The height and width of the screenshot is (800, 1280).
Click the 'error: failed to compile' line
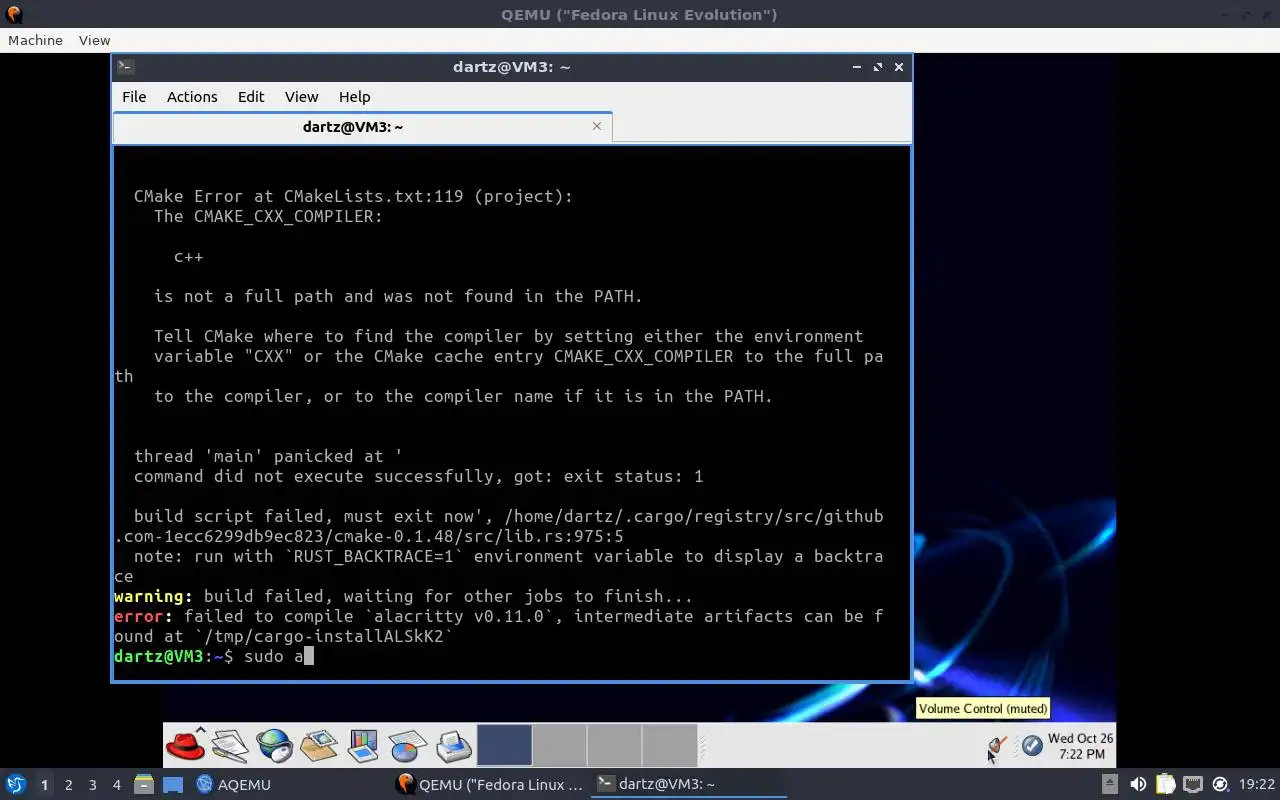pos(498,626)
